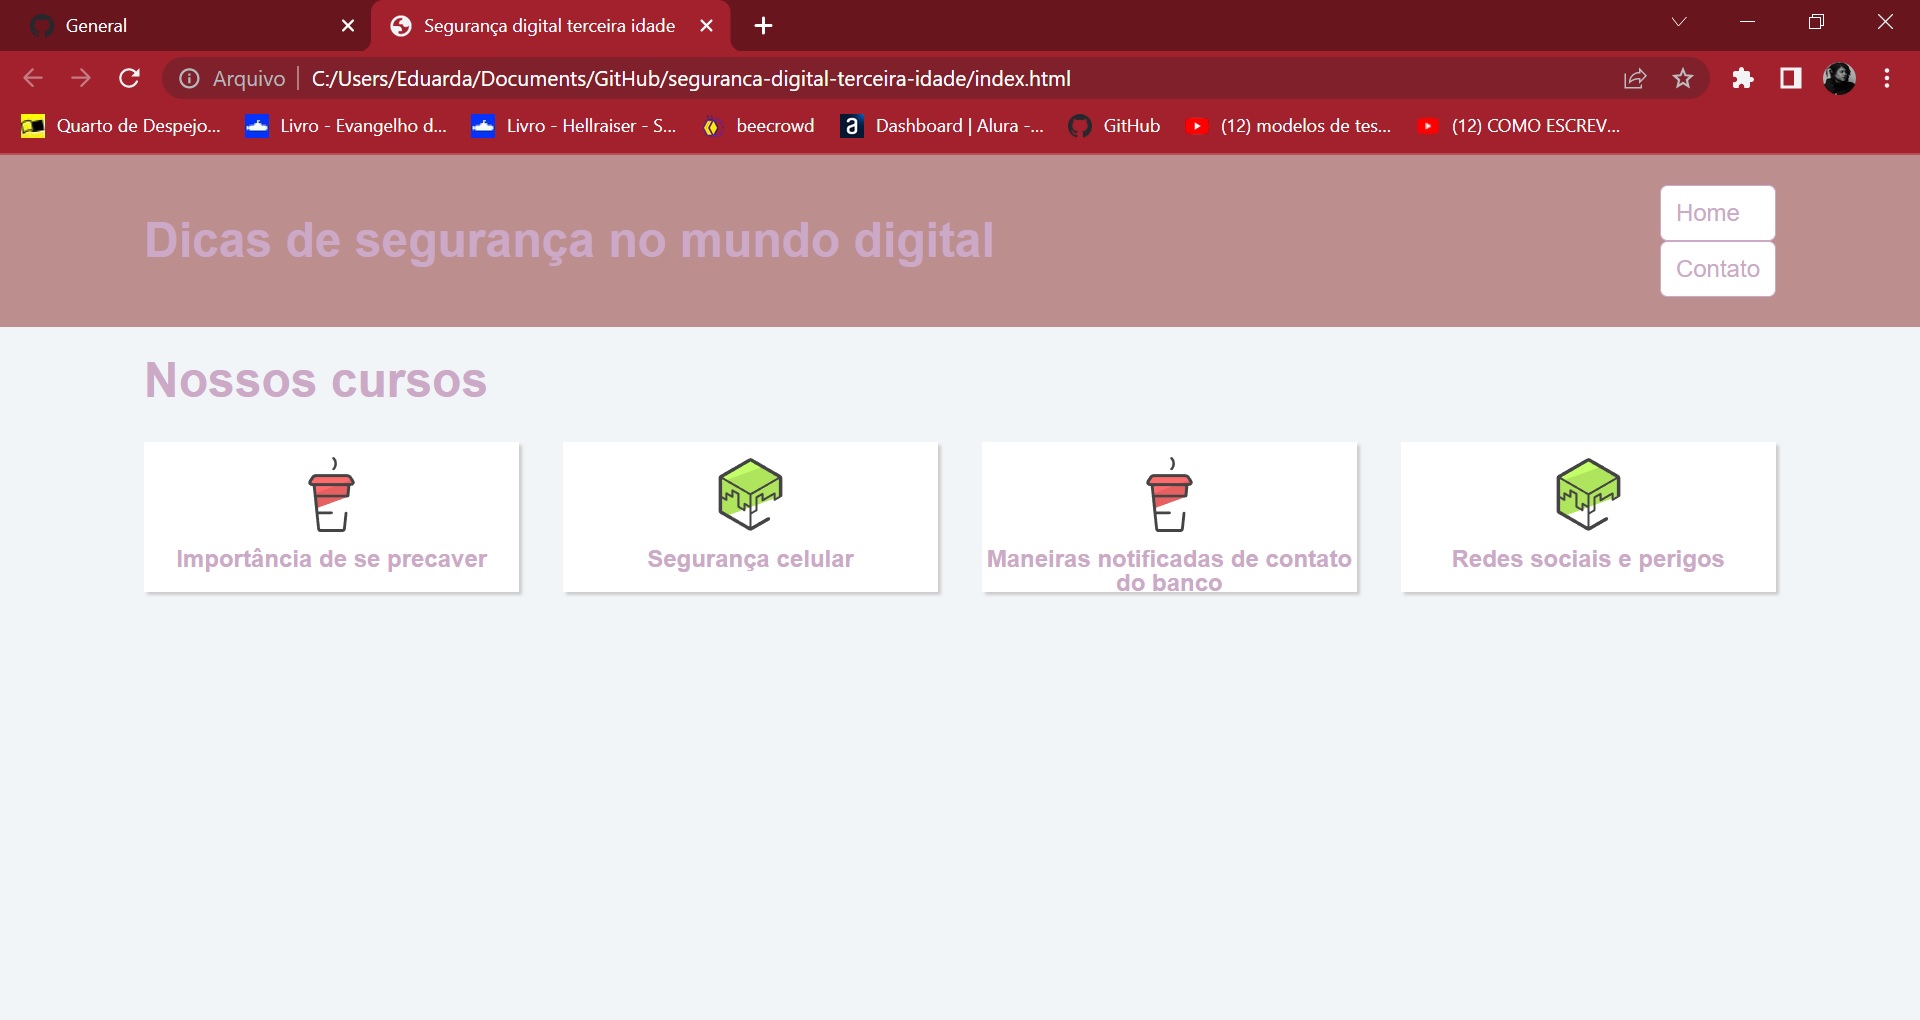
Task: Open a new browser tab
Action: tap(763, 25)
